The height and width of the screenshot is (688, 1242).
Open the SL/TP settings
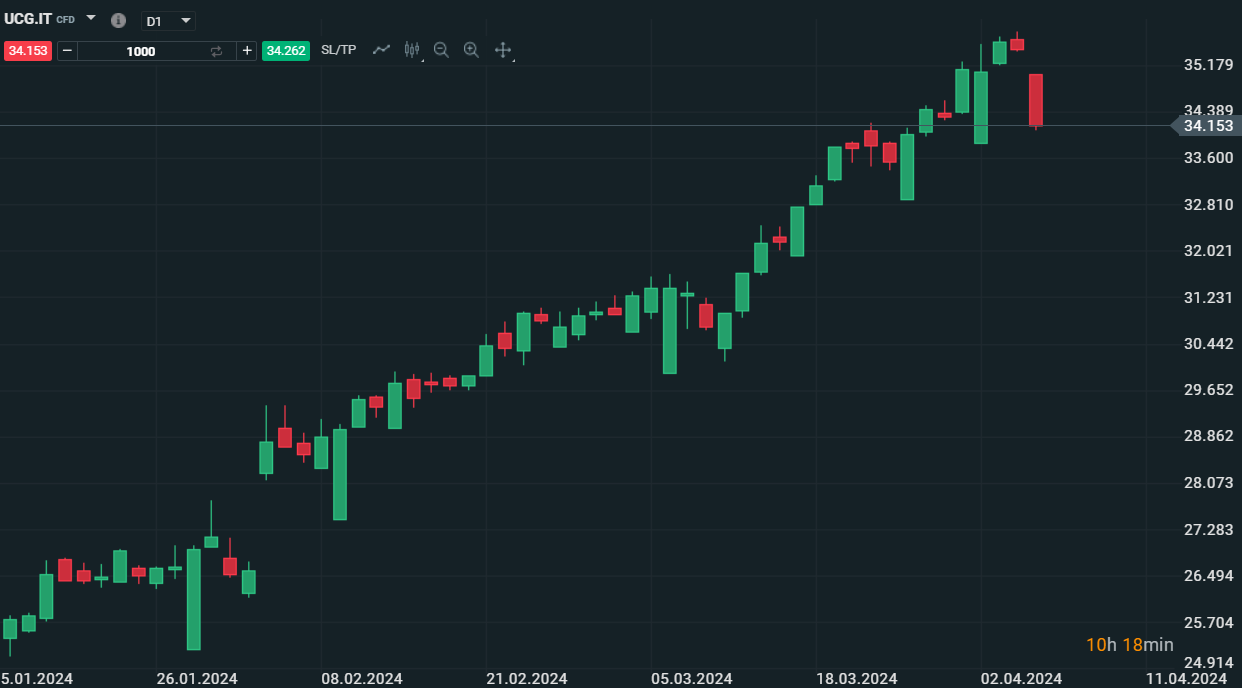pyautogui.click(x=338, y=50)
